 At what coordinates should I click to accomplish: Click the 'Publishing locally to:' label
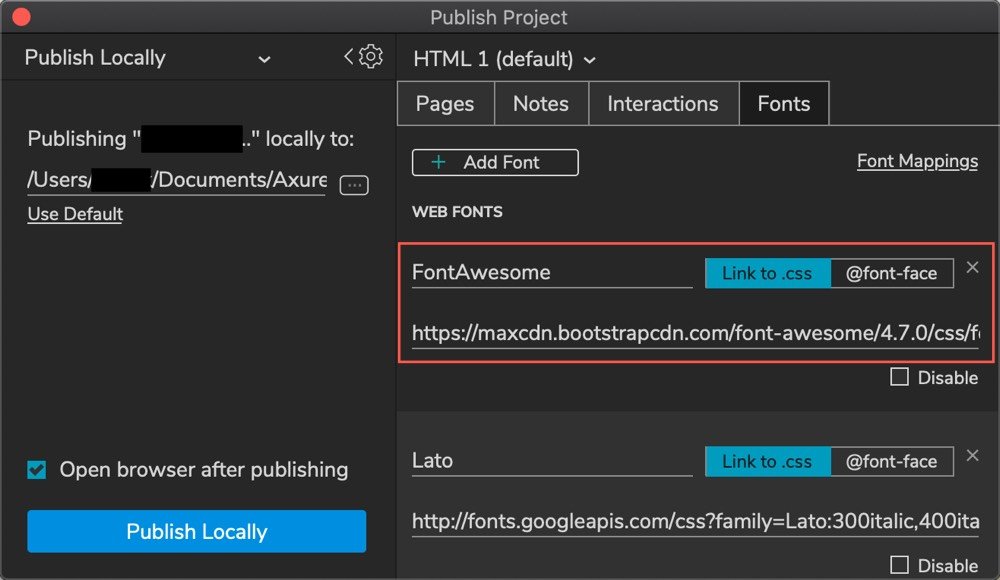click(x=191, y=138)
